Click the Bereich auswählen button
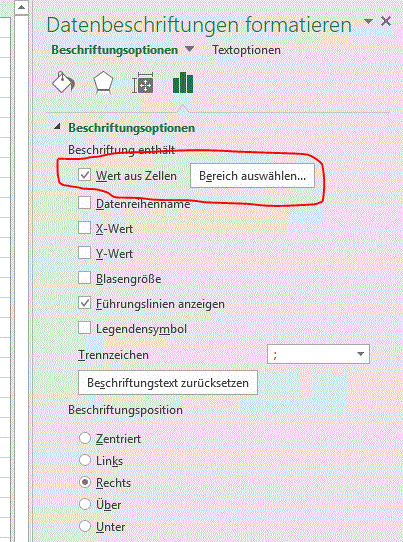This screenshot has width=403, height=542. [252, 176]
